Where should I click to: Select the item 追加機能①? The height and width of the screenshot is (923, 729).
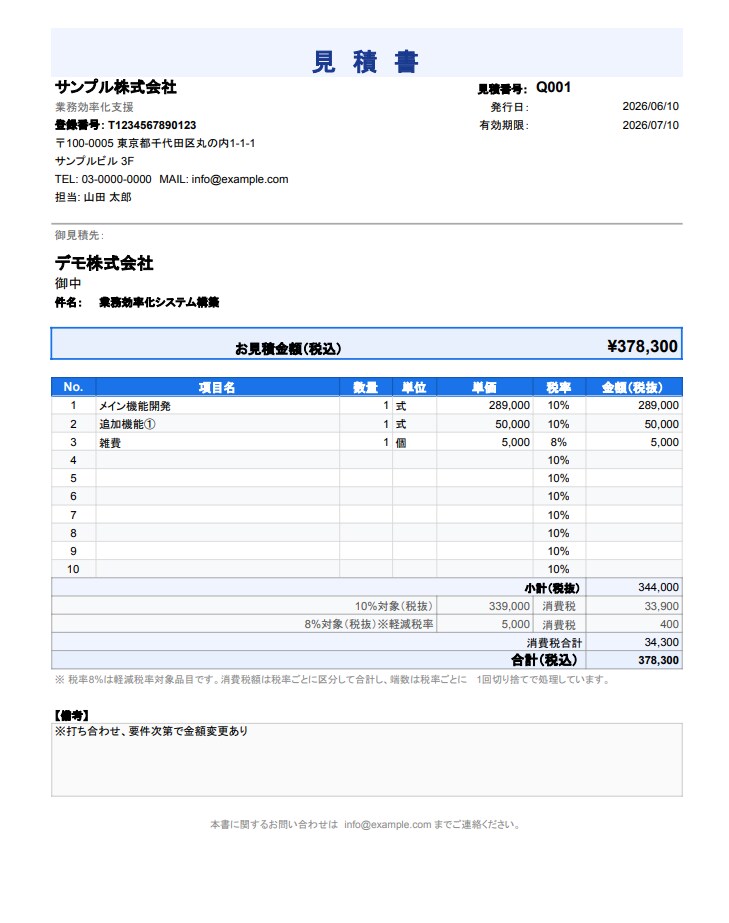[127, 424]
